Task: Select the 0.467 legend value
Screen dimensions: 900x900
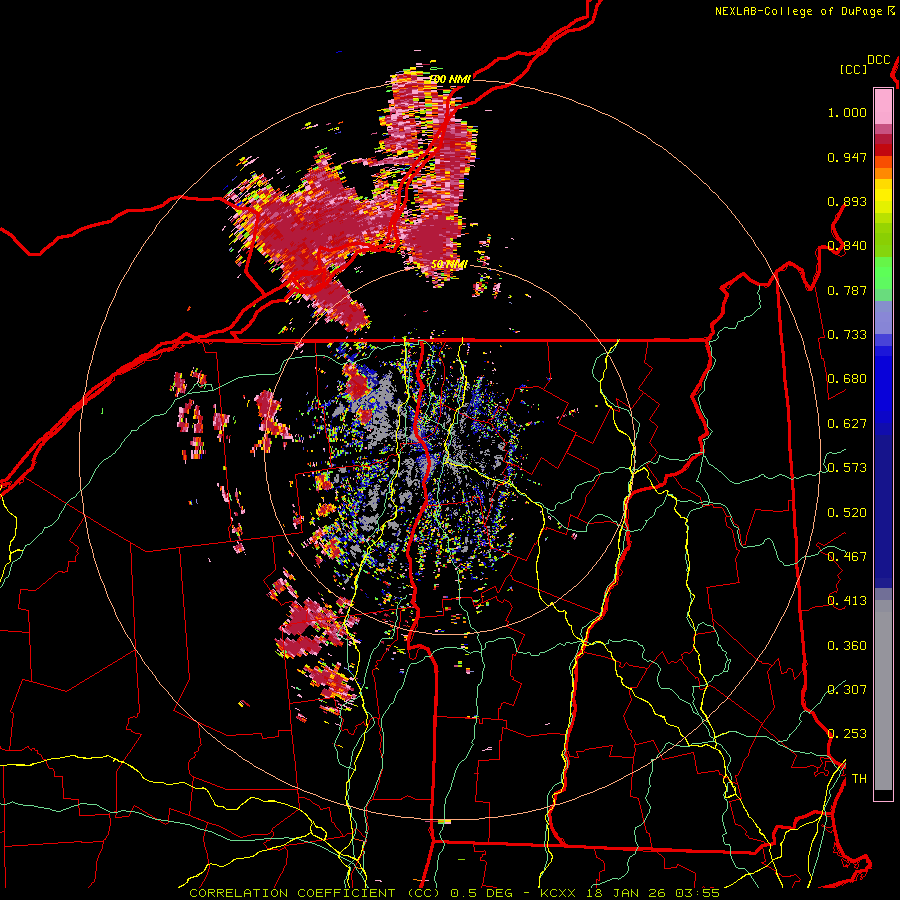Action: point(847,557)
